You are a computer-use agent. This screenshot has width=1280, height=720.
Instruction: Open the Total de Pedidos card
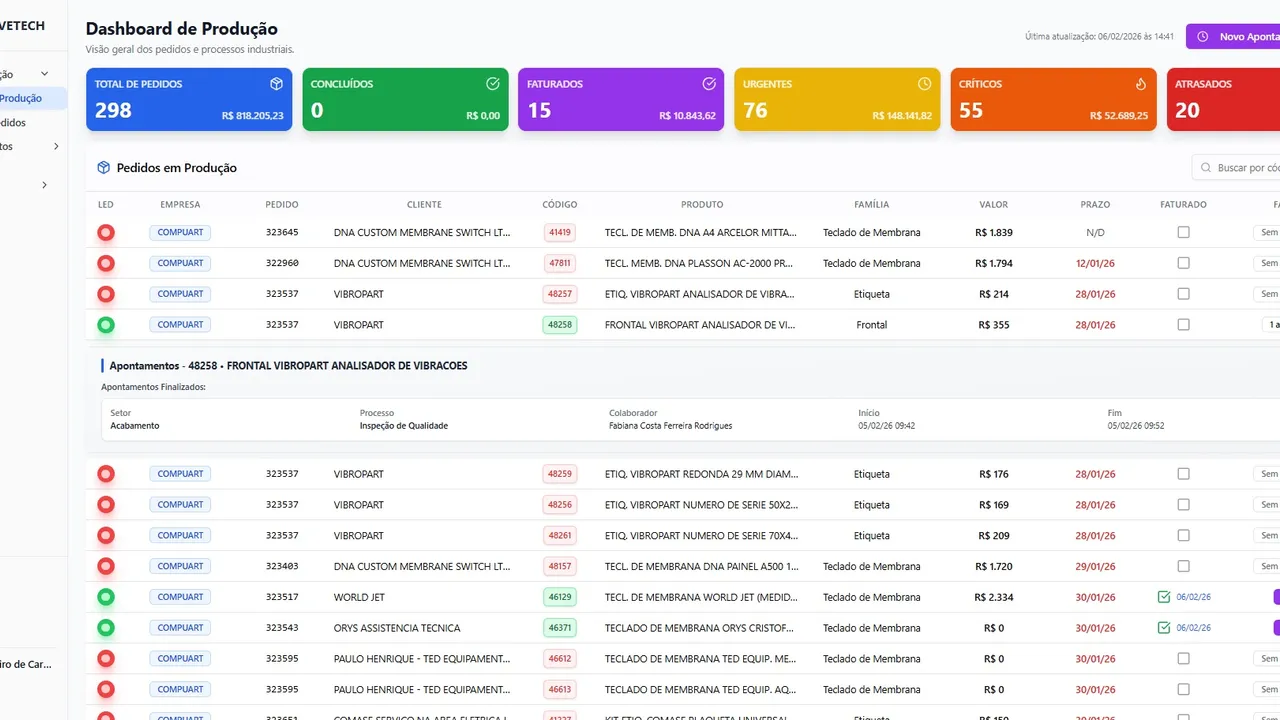pyautogui.click(x=189, y=99)
